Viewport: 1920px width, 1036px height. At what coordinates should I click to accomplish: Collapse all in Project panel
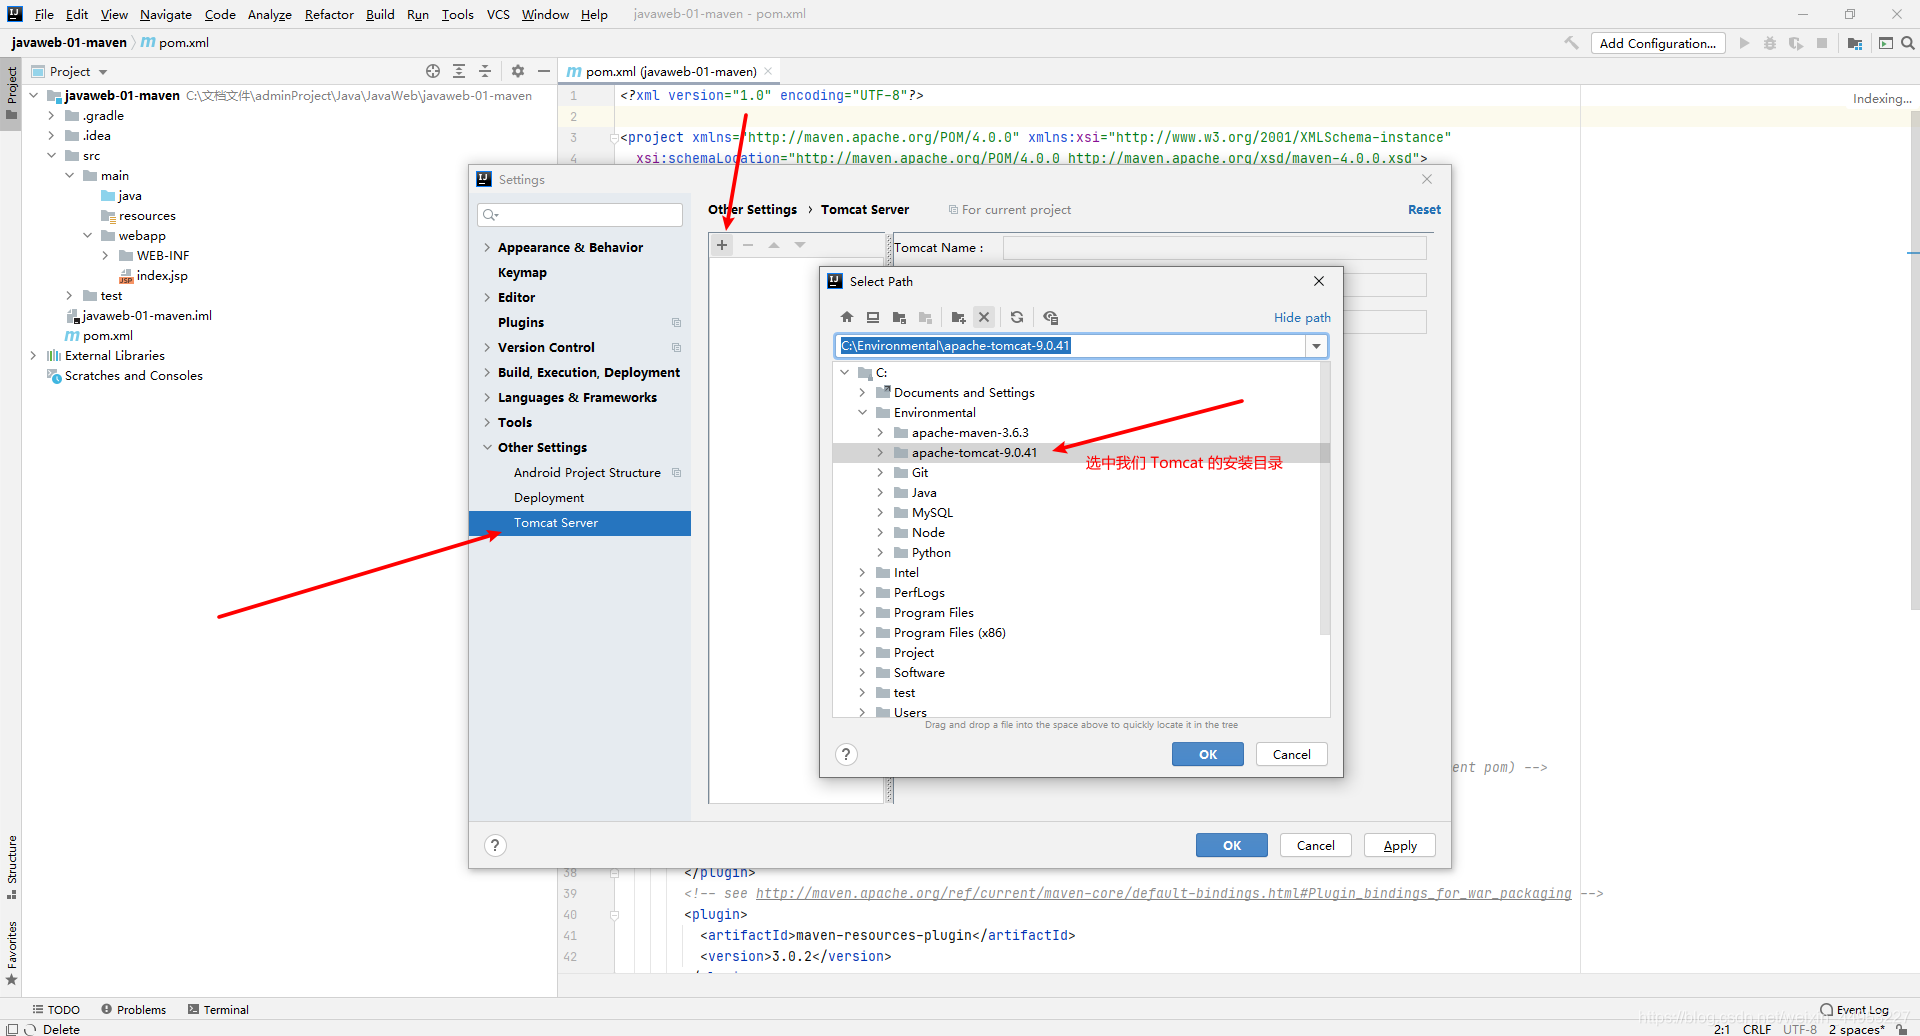(485, 71)
